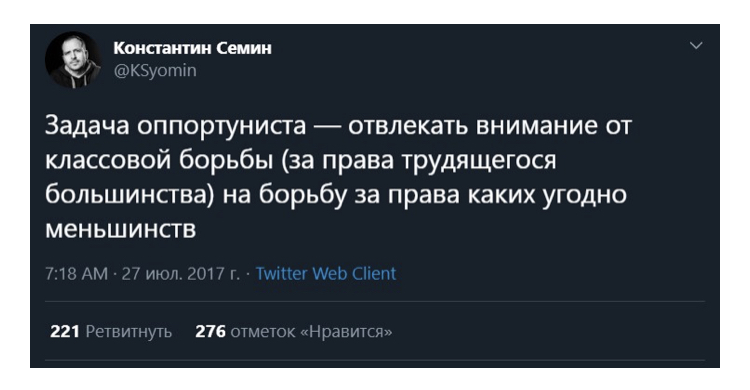Click the phrase каких угодно
Viewport: 750px width, 390px height.
tap(547, 196)
